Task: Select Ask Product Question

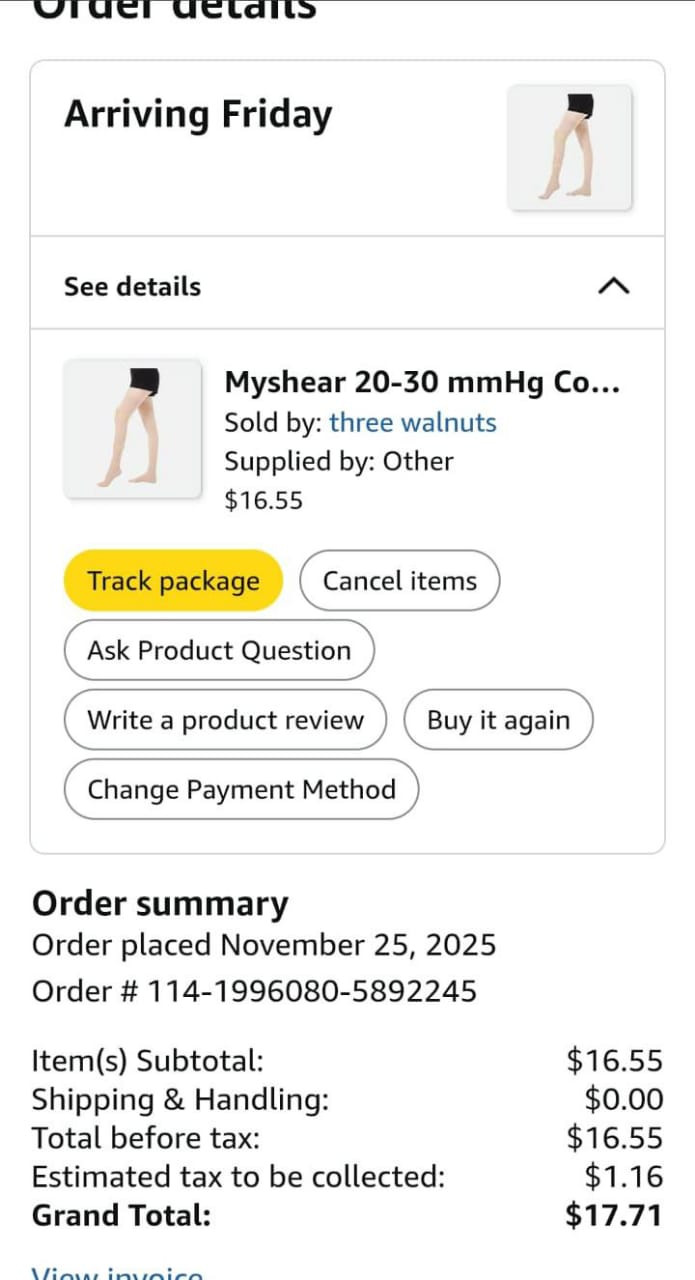Action: tap(219, 651)
